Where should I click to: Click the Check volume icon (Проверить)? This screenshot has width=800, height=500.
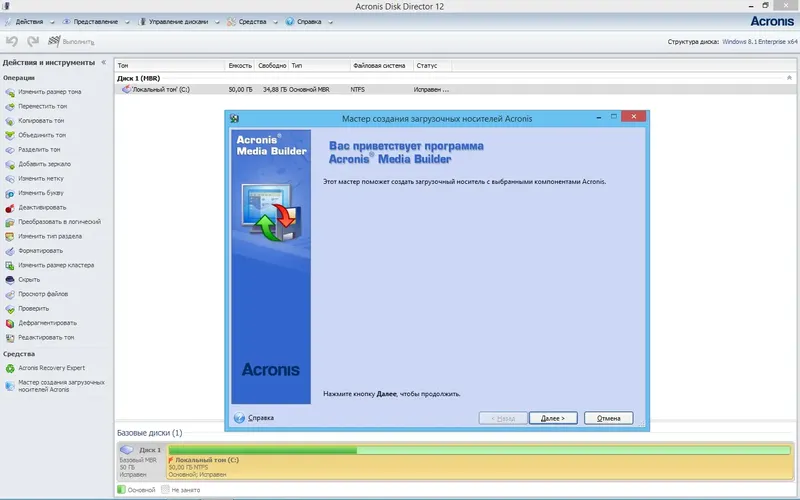pos(10,309)
